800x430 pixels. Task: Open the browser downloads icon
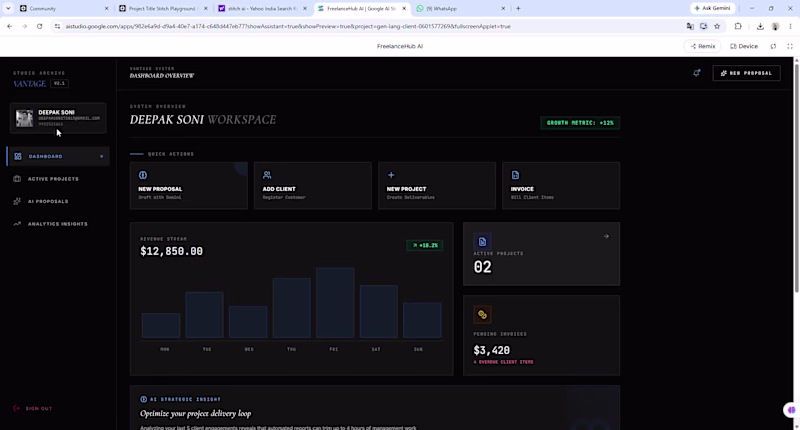tap(760, 26)
